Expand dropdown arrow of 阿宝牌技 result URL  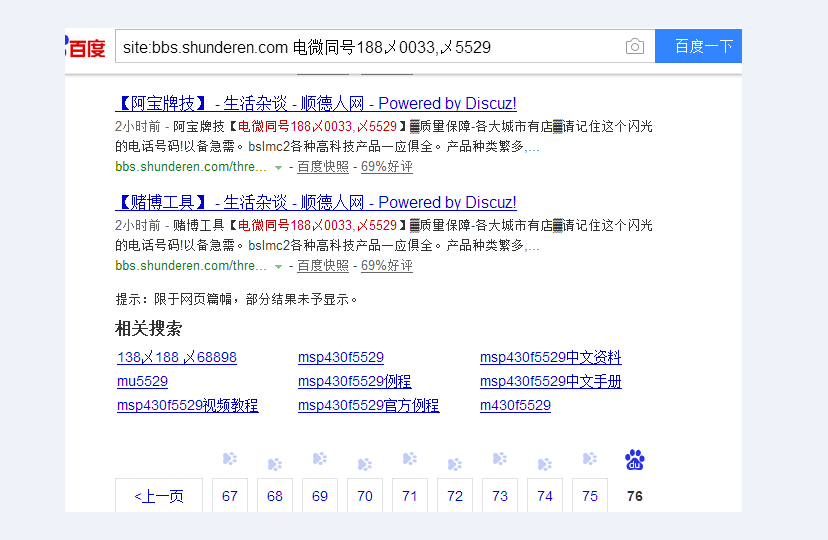click(x=278, y=168)
